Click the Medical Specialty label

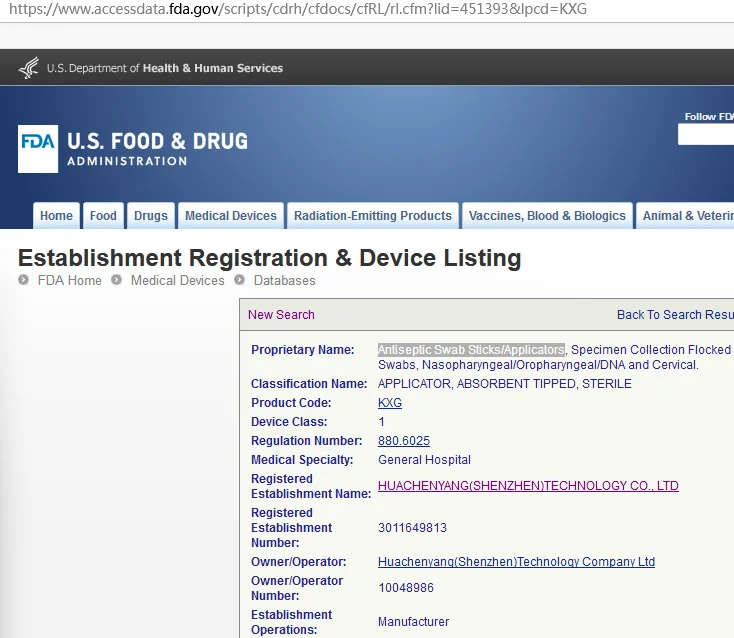(302, 460)
